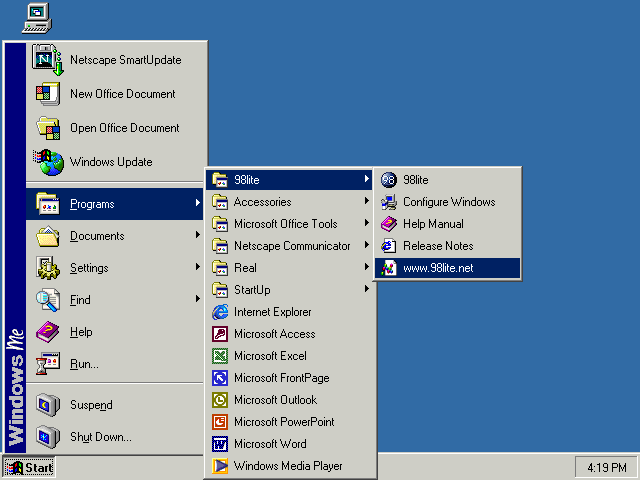Click the Shut Down monitor icon
Image resolution: width=640 pixels, height=480 pixels.
[48, 436]
